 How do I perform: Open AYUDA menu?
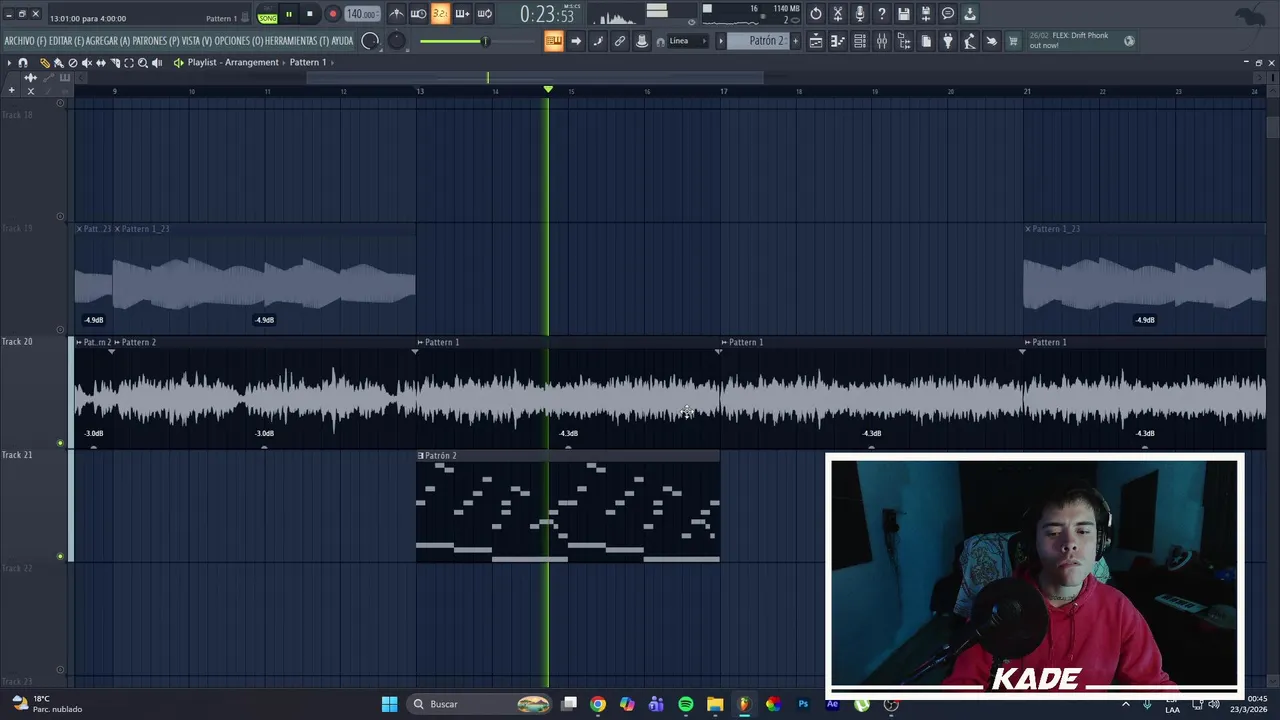pos(343,41)
